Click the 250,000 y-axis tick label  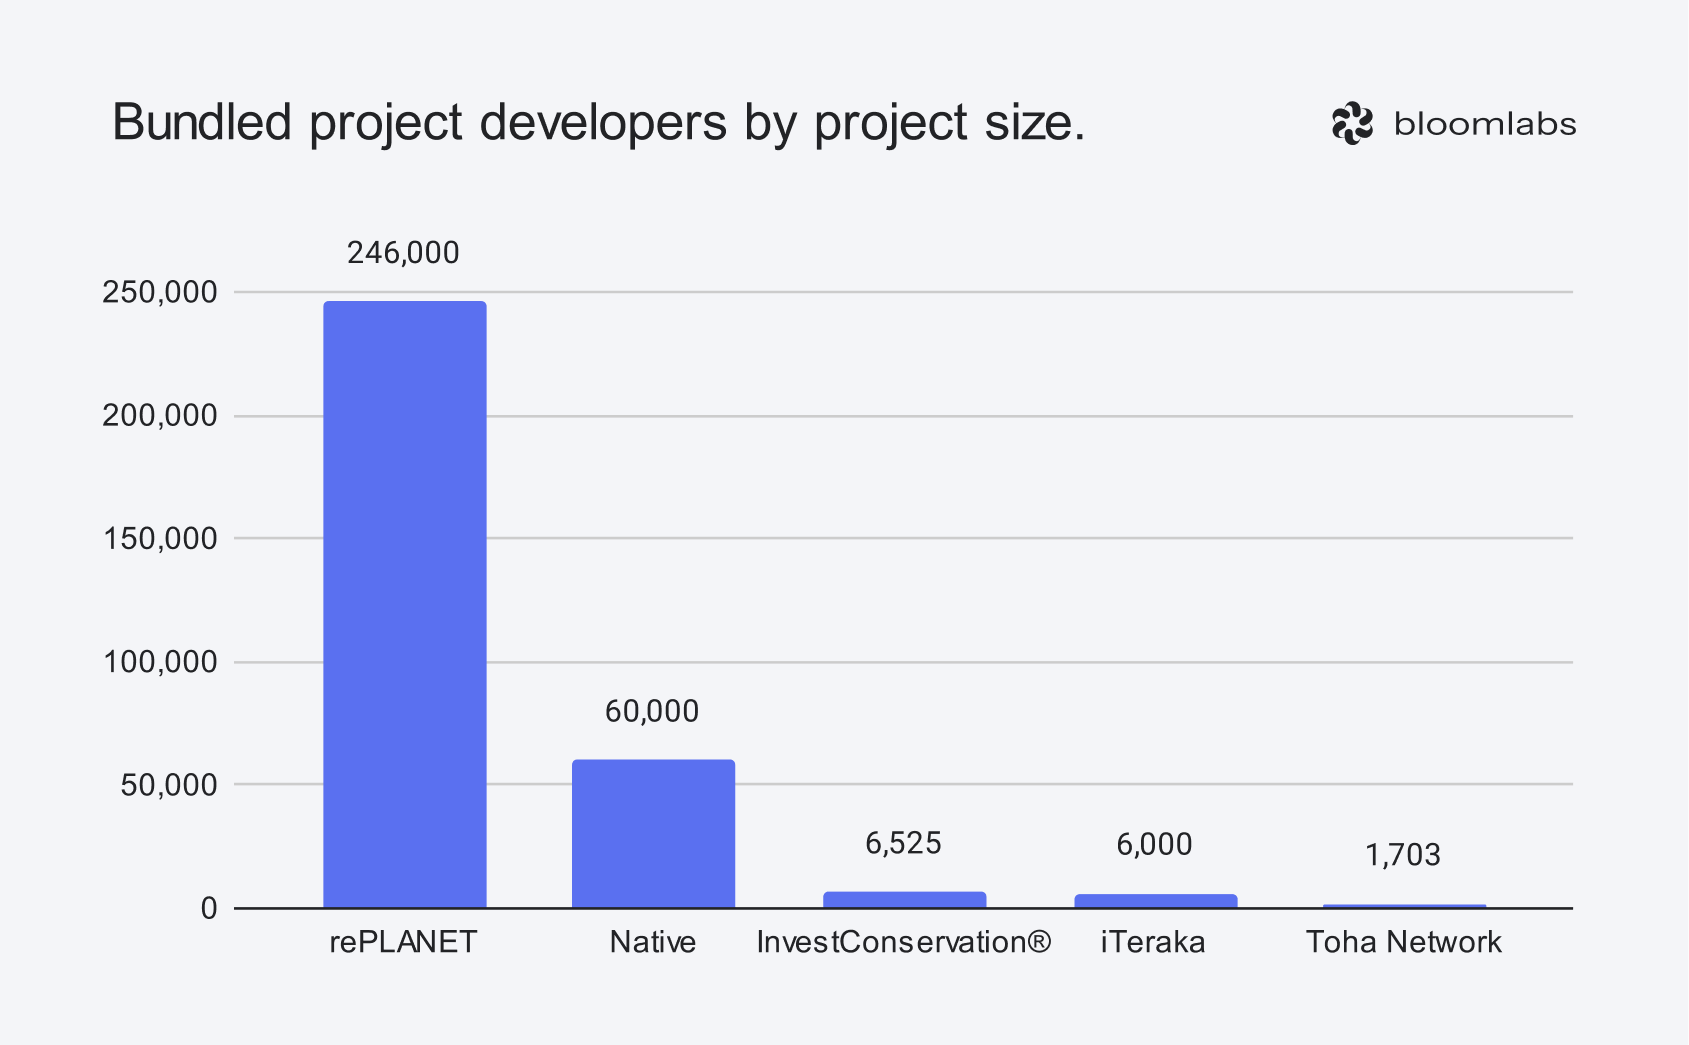[x=160, y=292]
